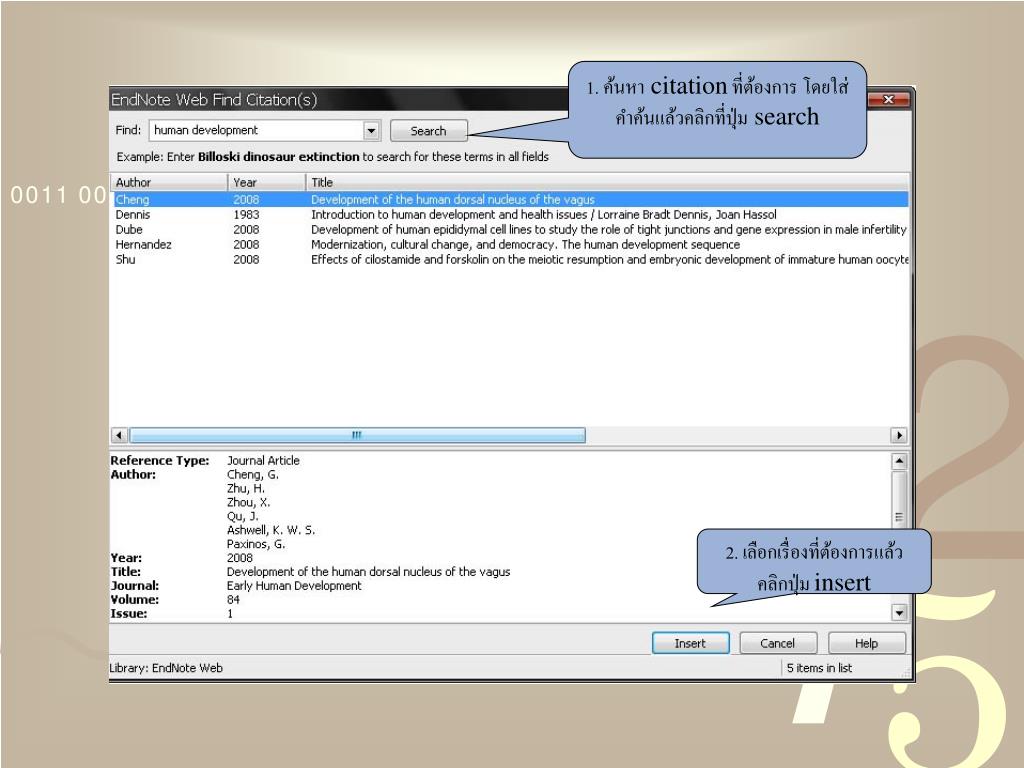Select the Hernandez 2008 citation row
This screenshot has height=768, width=1024.
(x=510, y=244)
